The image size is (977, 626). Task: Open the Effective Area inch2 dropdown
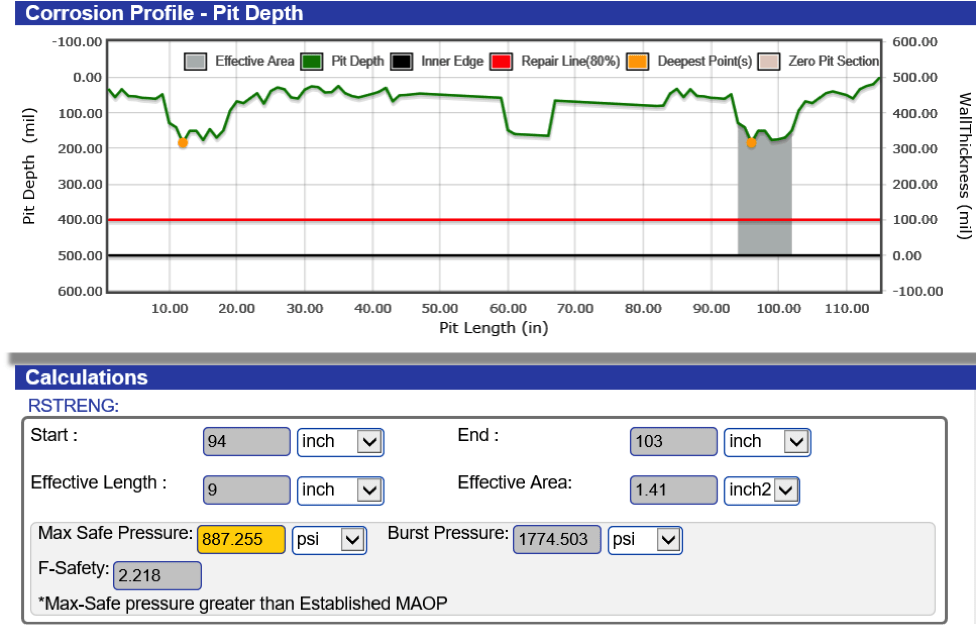coord(761,491)
